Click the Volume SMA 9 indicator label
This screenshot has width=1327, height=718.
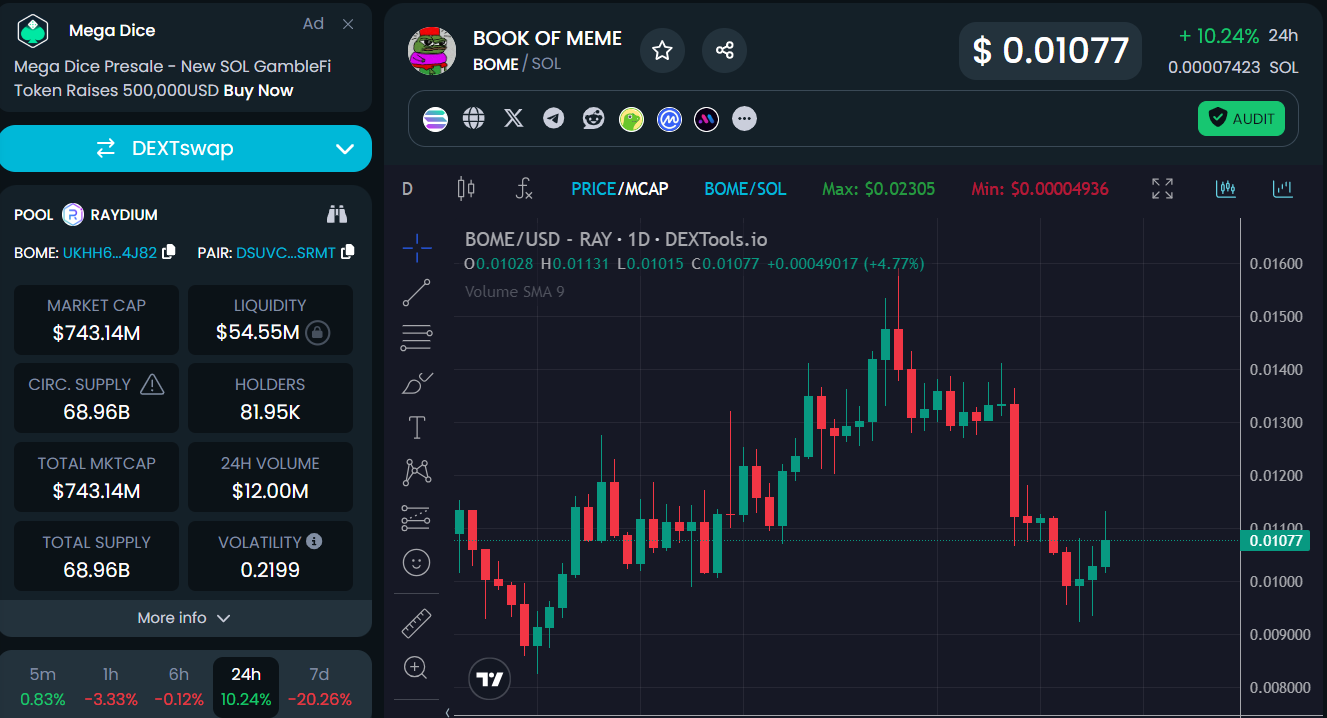[514, 292]
